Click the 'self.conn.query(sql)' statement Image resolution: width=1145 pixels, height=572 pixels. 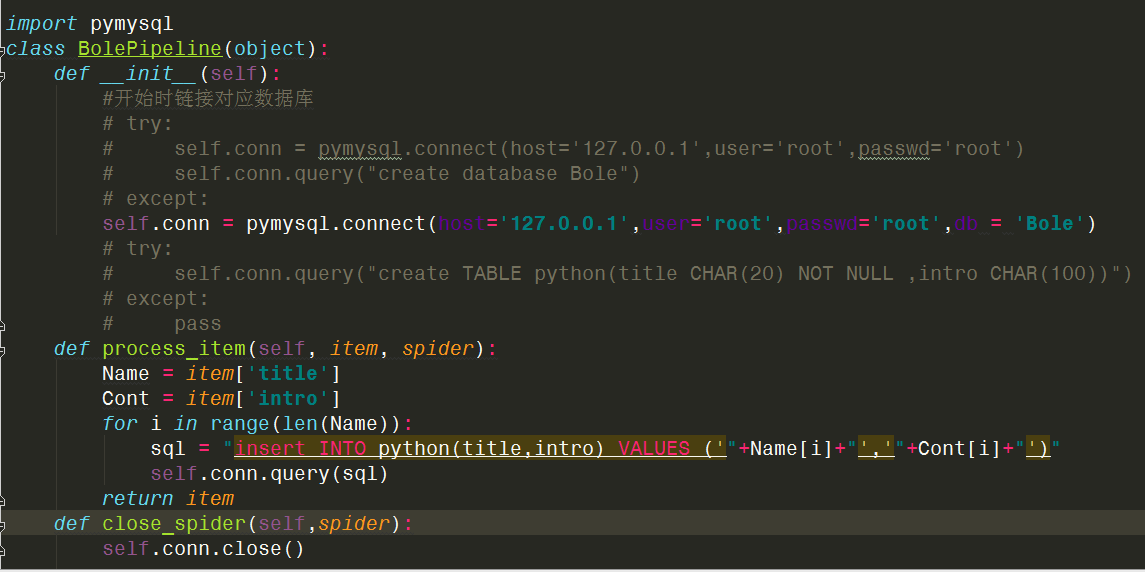(269, 474)
